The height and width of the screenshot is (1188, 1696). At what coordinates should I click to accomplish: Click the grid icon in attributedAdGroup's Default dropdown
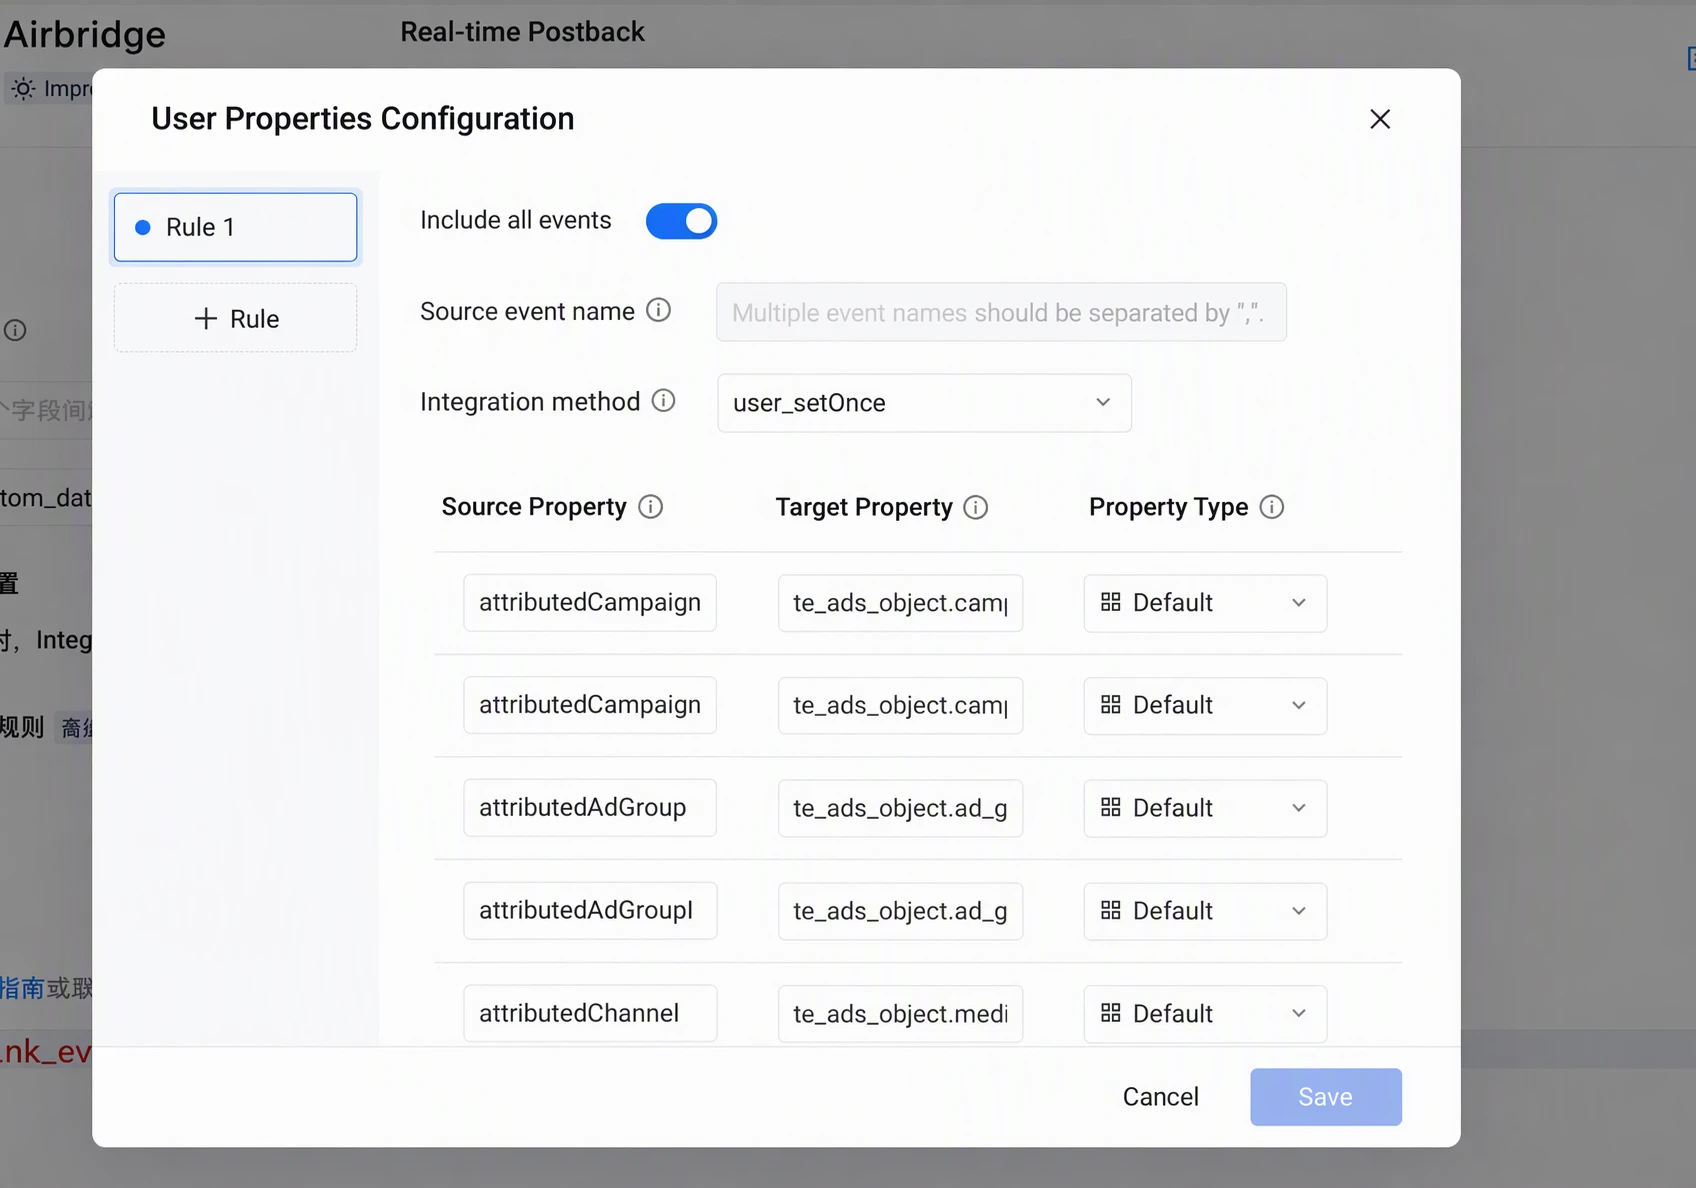pos(1110,807)
